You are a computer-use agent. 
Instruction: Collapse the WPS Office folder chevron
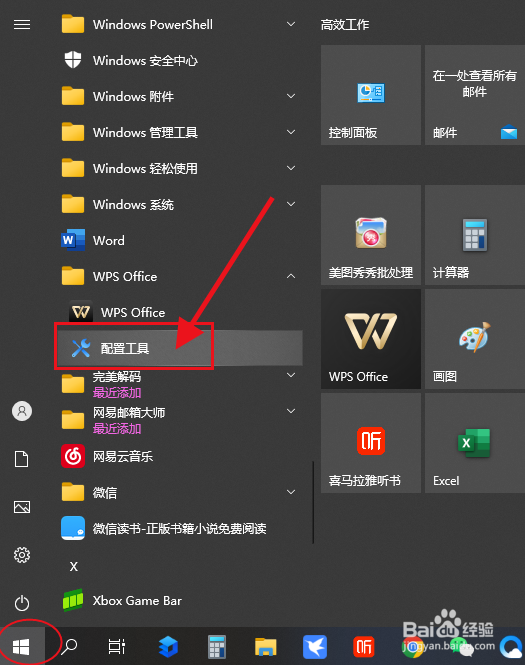pyautogui.click(x=291, y=276)
